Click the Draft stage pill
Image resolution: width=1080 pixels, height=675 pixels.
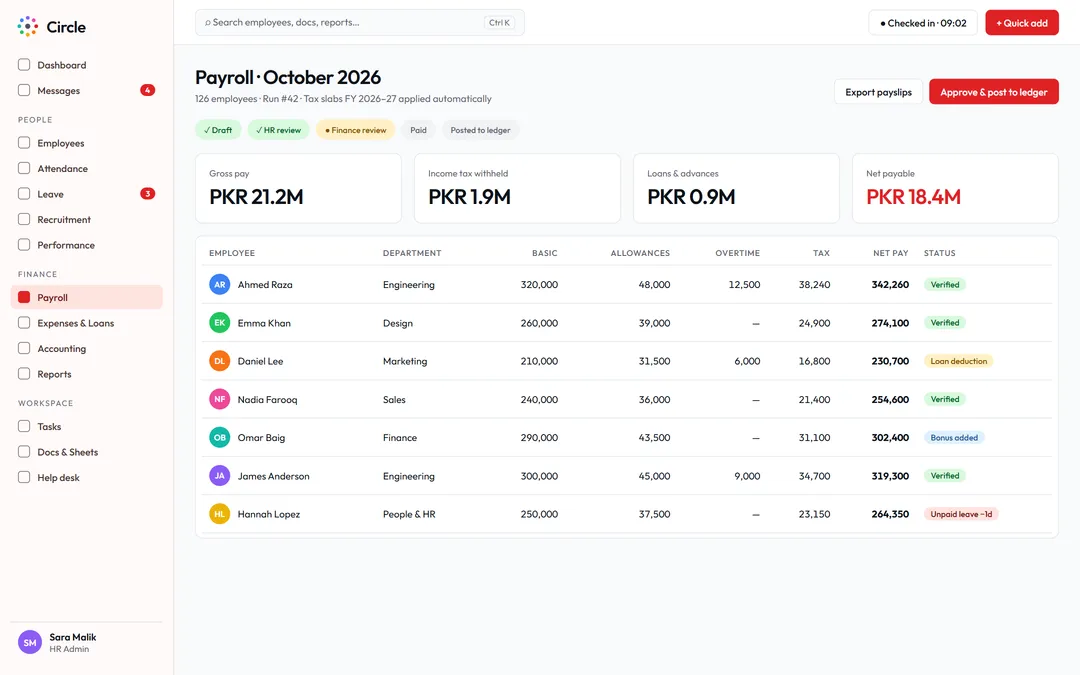tap(218, 129)
